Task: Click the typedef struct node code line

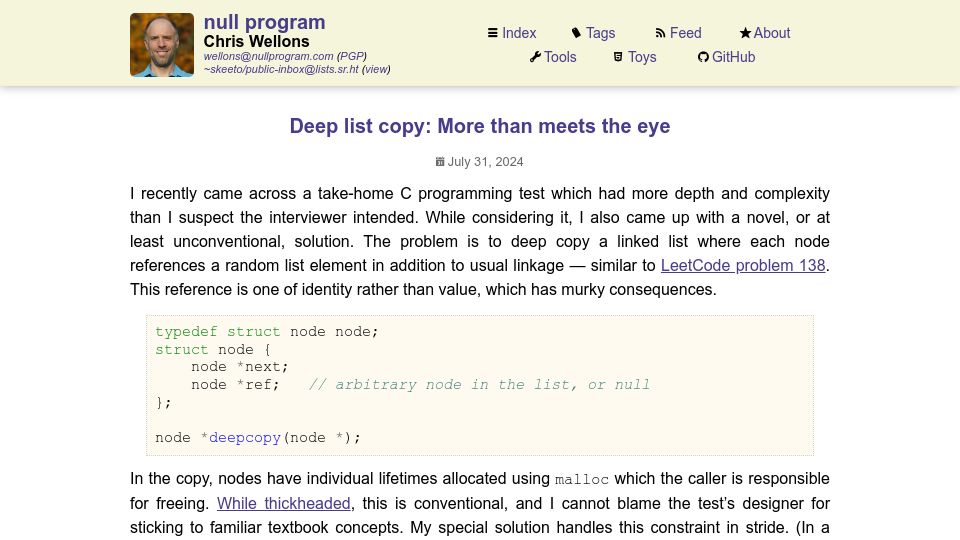Action: [266, 332]
